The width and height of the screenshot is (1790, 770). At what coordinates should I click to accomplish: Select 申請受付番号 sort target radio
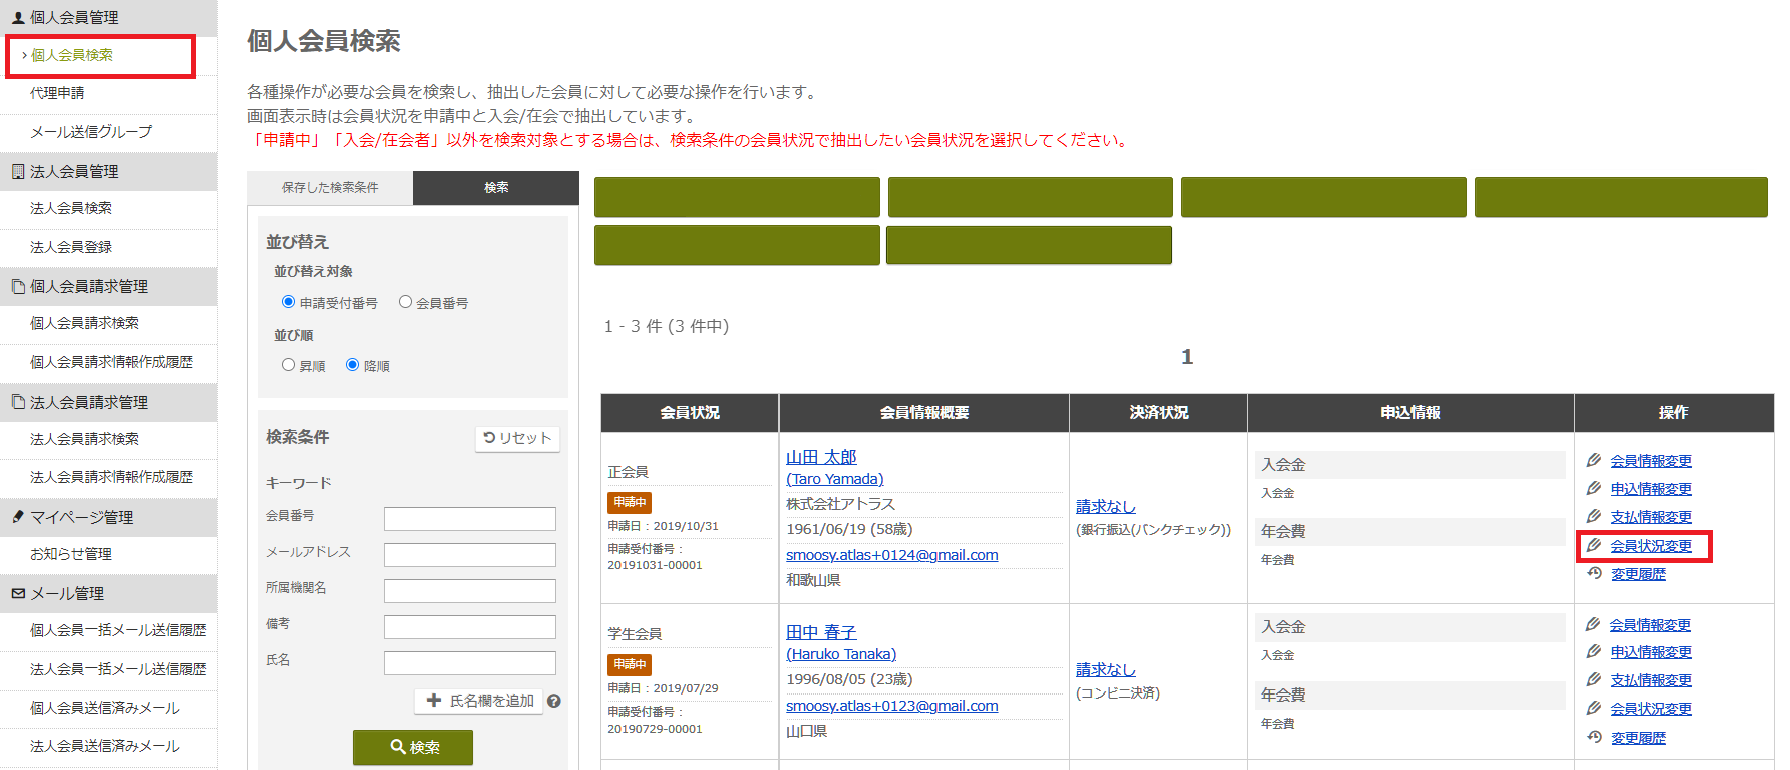pyautogui.click(x=288, y=302)
